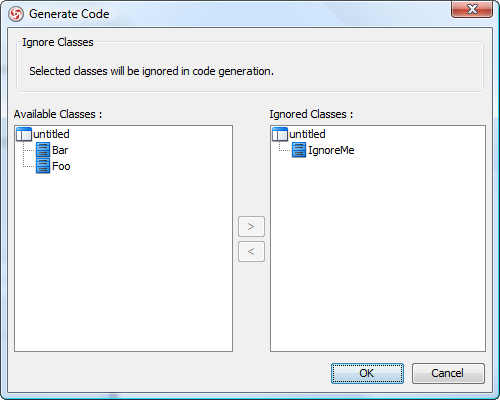
Task: Select the untitled text under Ignored Classes
Action: tap(307, 134)
